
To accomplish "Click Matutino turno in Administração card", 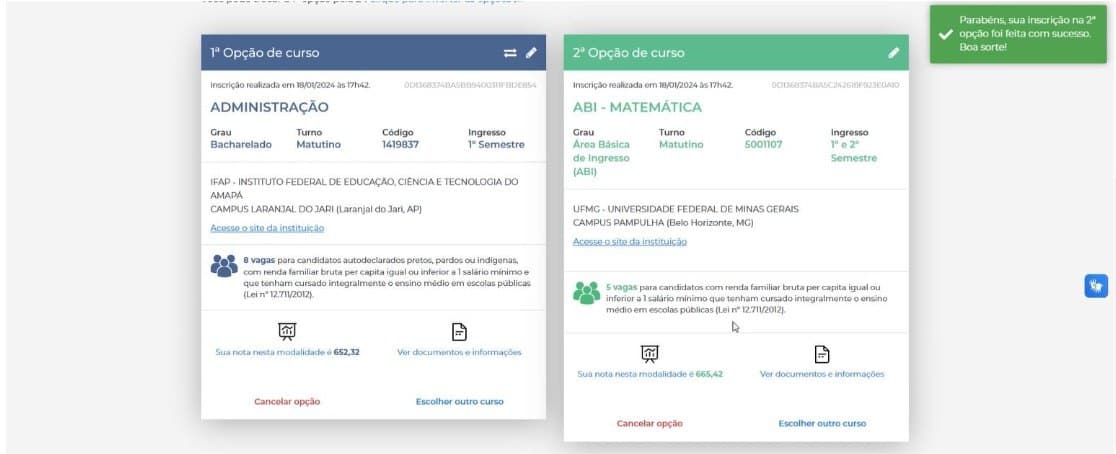I will [318, 144].
